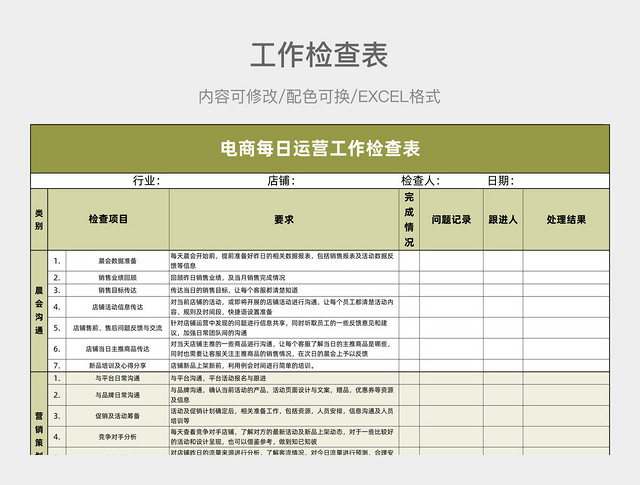The height and width of the screenshot is (485, 640).
Task: Click the subtitle '内容可修改/配色可换/EXCEL格式'
Action: pos(319,97)
